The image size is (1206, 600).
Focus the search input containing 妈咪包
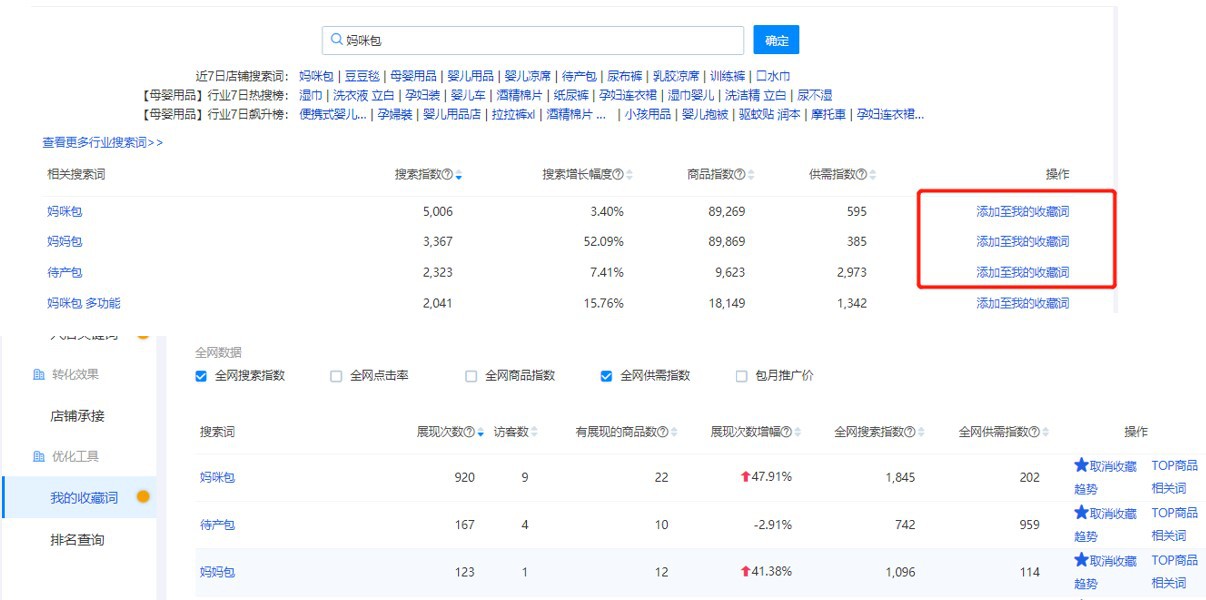pyautogui.click(x=533, y=41)
